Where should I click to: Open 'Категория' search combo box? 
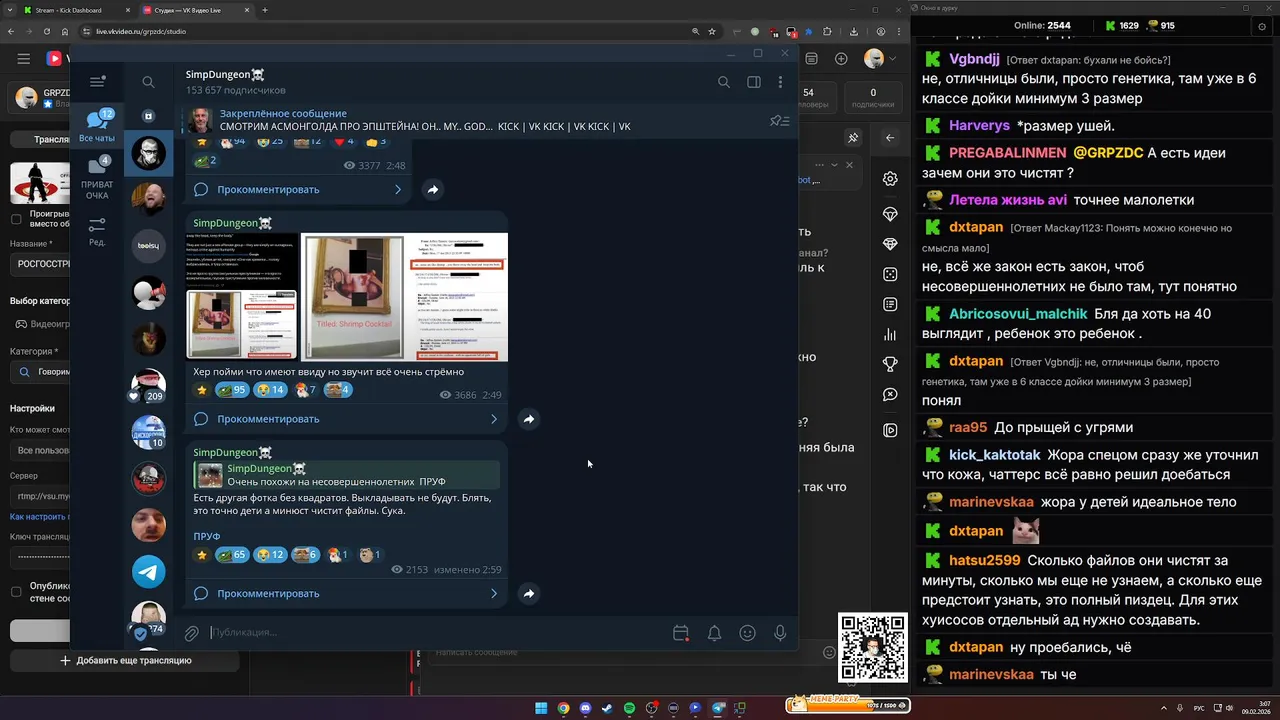tap(40, 372)
